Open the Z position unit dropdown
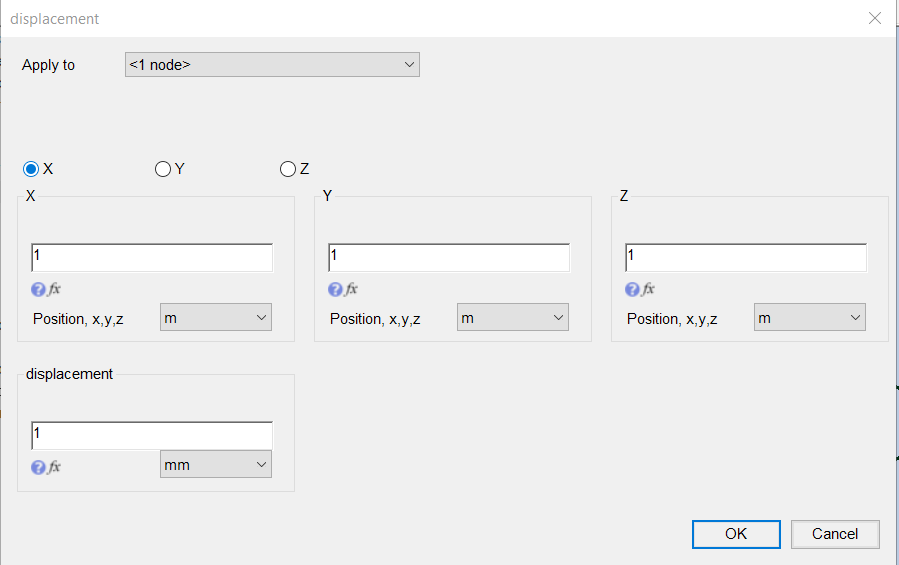899x565 pixels. [x=810, y=318]
